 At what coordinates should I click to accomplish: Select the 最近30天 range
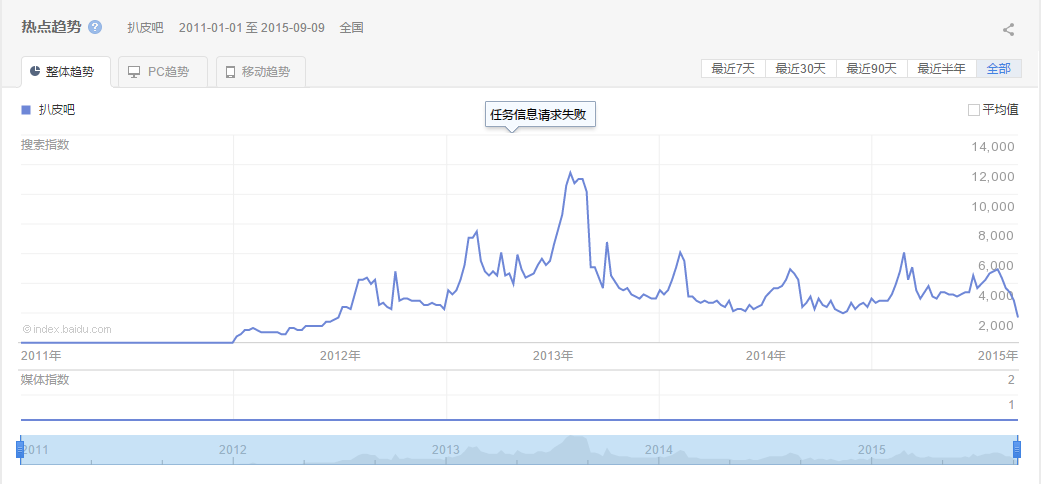(801, 68)
